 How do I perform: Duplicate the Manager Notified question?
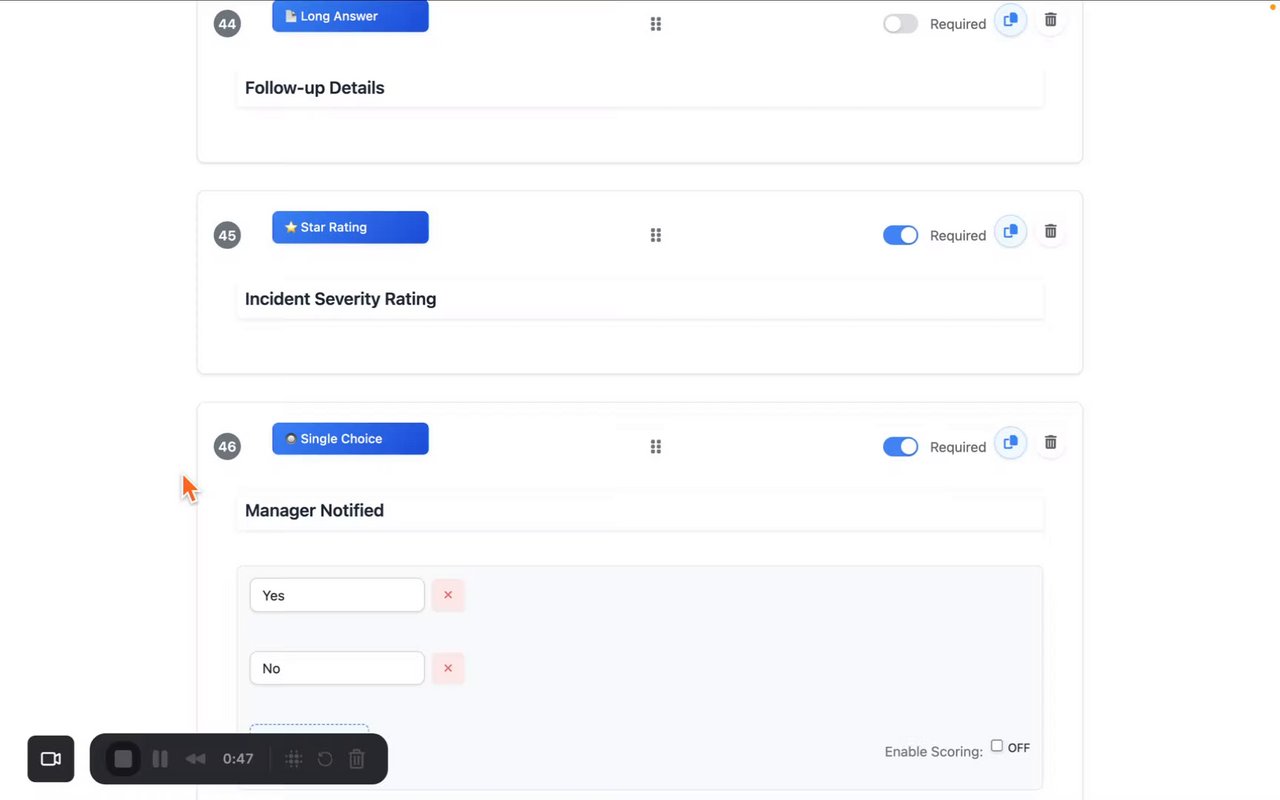(1010, 443)
